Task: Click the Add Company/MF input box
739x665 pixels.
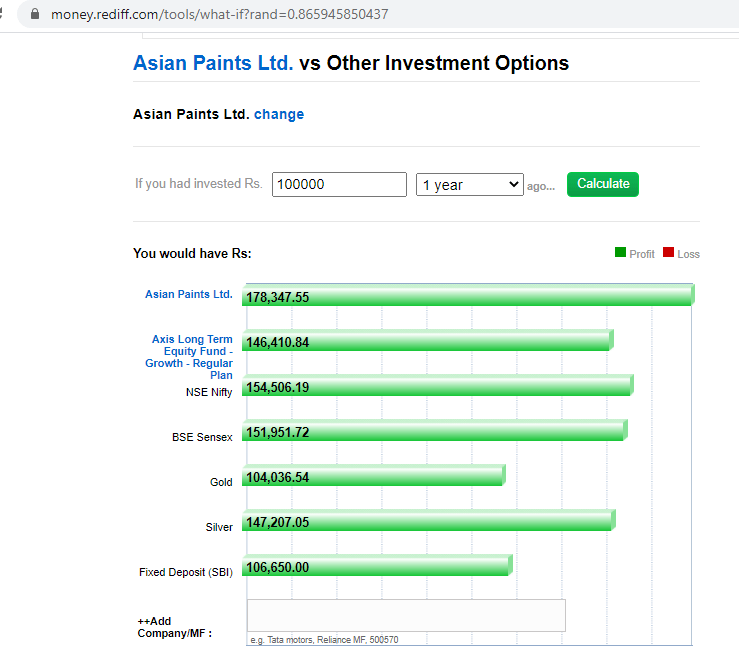Action: 406,616
